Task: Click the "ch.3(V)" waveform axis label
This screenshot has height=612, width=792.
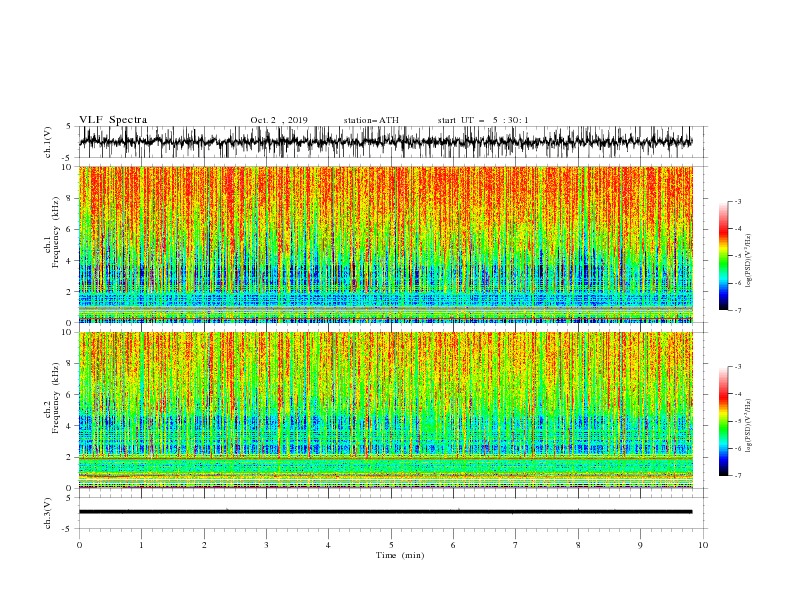Action: pos(48,513)
